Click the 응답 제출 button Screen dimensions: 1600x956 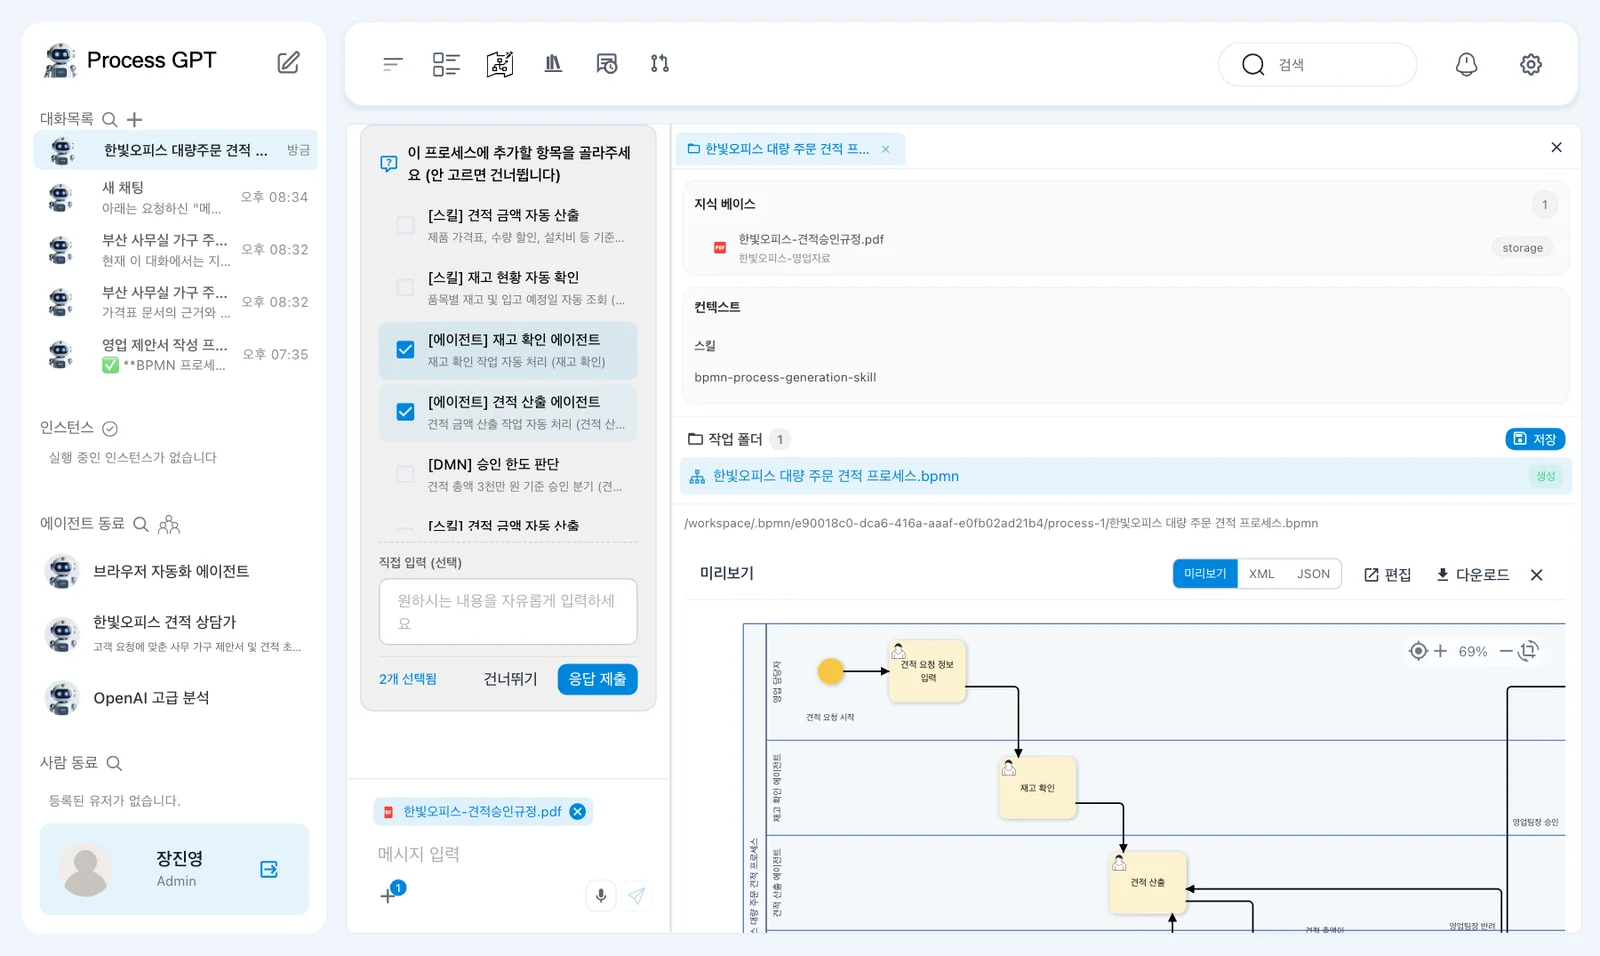597,679
